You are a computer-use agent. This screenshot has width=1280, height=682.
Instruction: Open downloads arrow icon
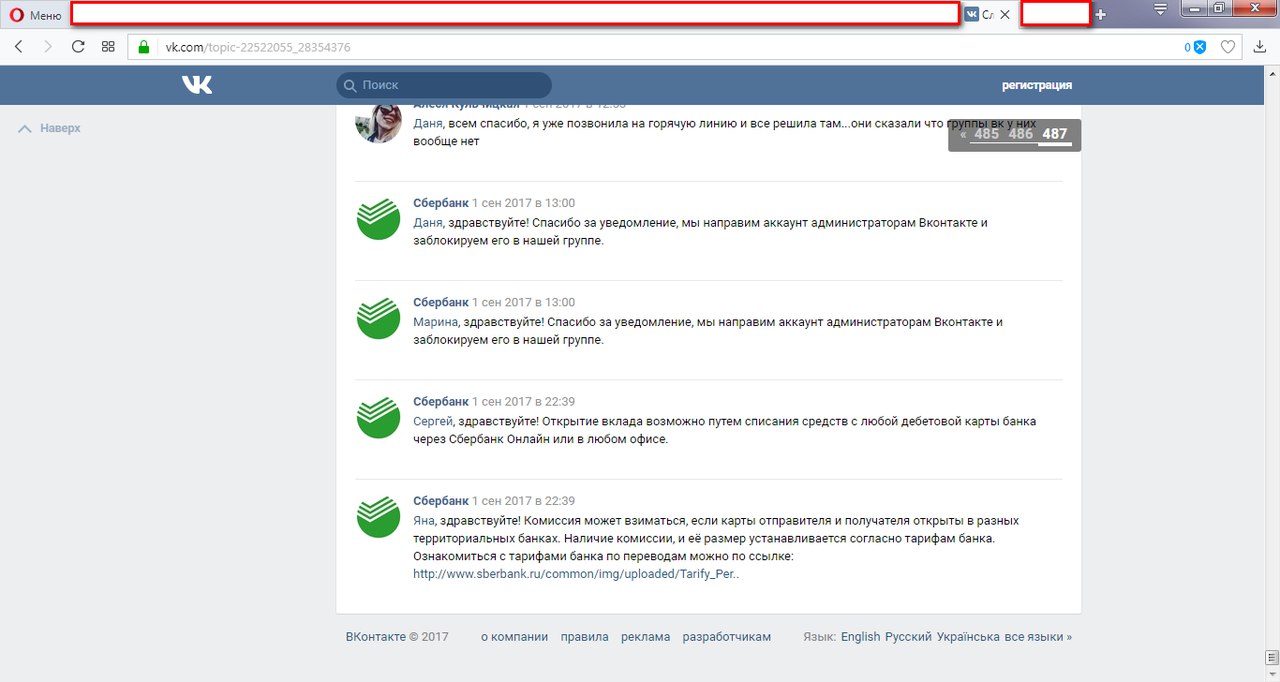pos(1260,47)
